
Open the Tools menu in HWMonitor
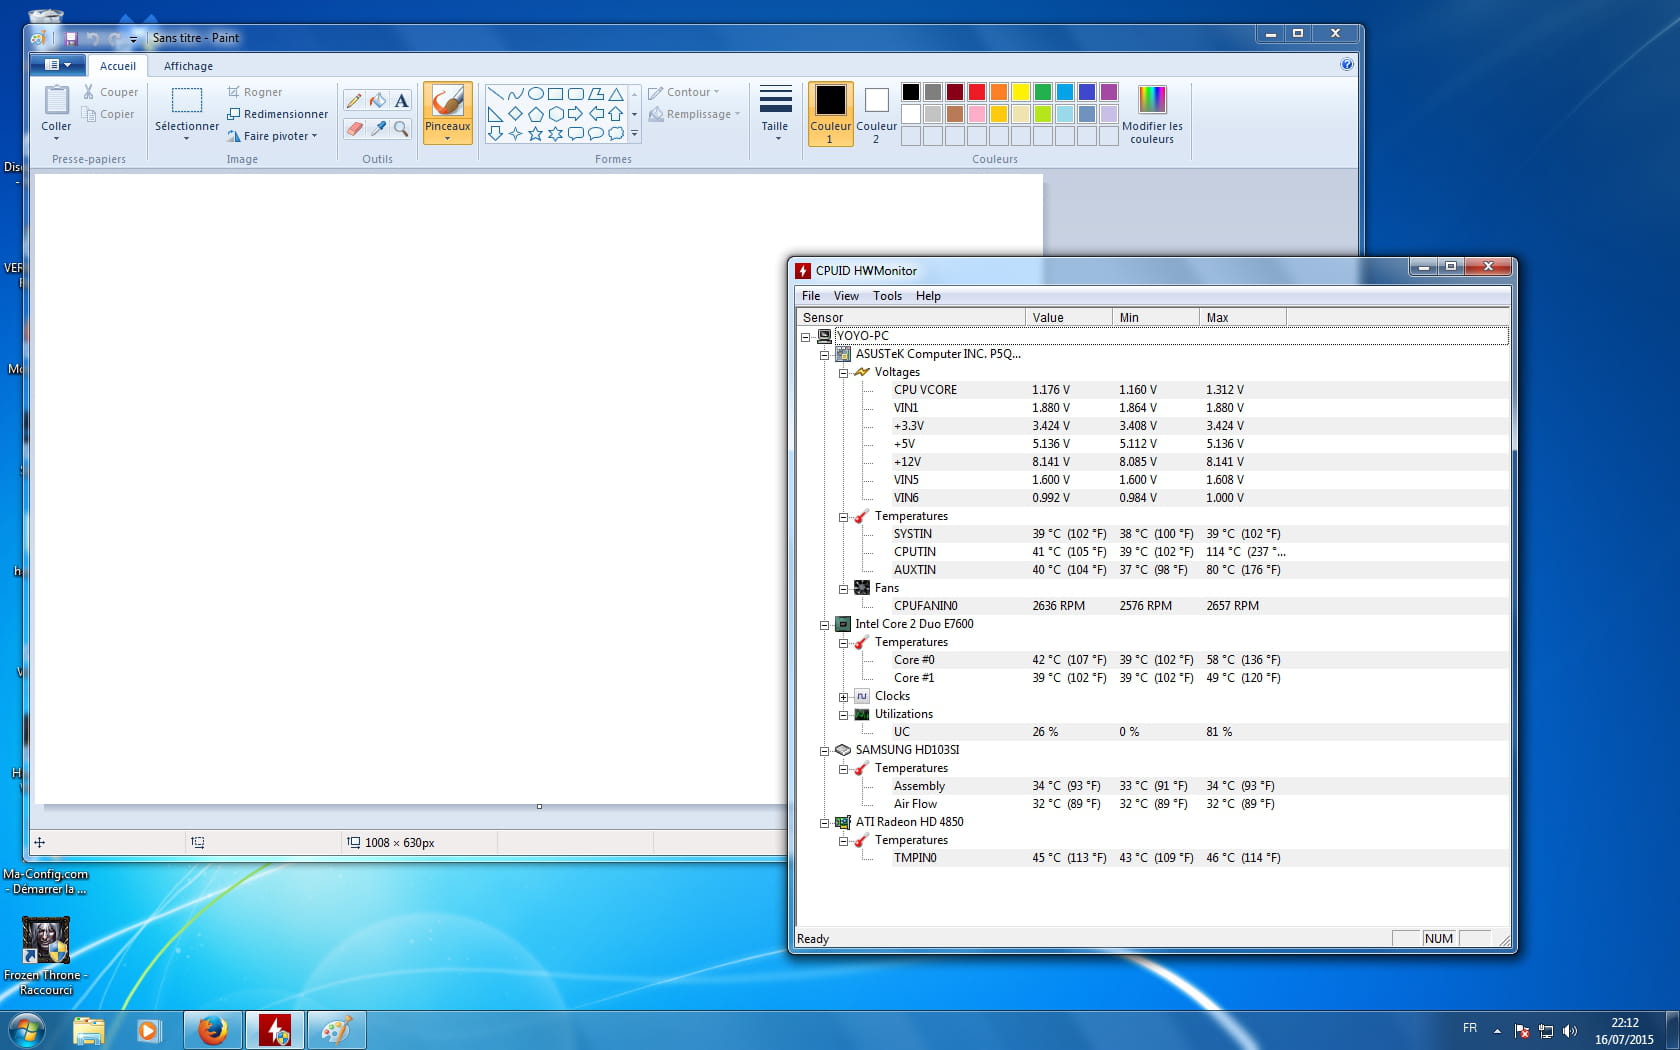point(887,296)
